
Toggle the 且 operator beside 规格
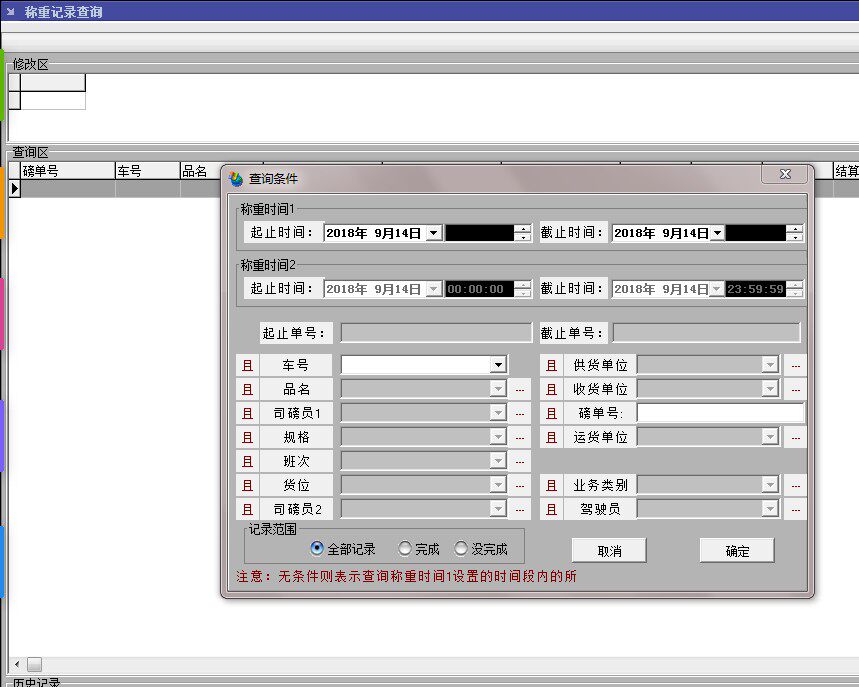247,438
